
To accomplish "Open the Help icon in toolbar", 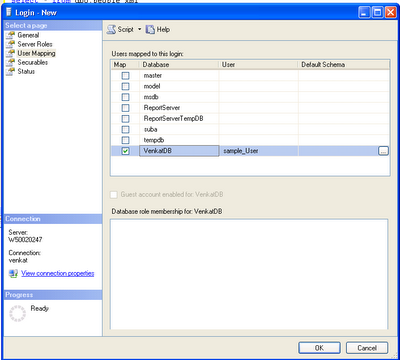I will coord(151,30).
